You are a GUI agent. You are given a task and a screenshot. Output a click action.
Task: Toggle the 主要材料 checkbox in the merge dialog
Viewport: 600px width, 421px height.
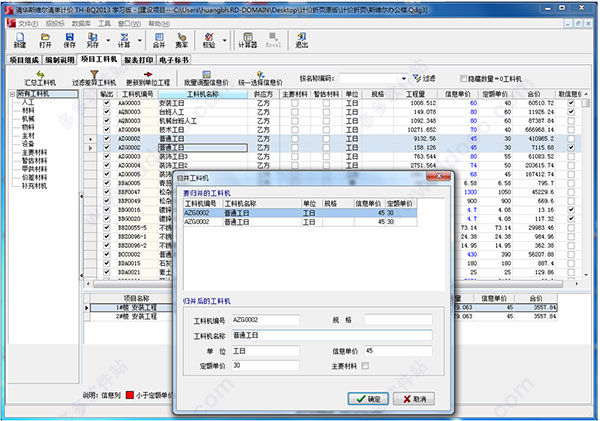pos(365,366)
